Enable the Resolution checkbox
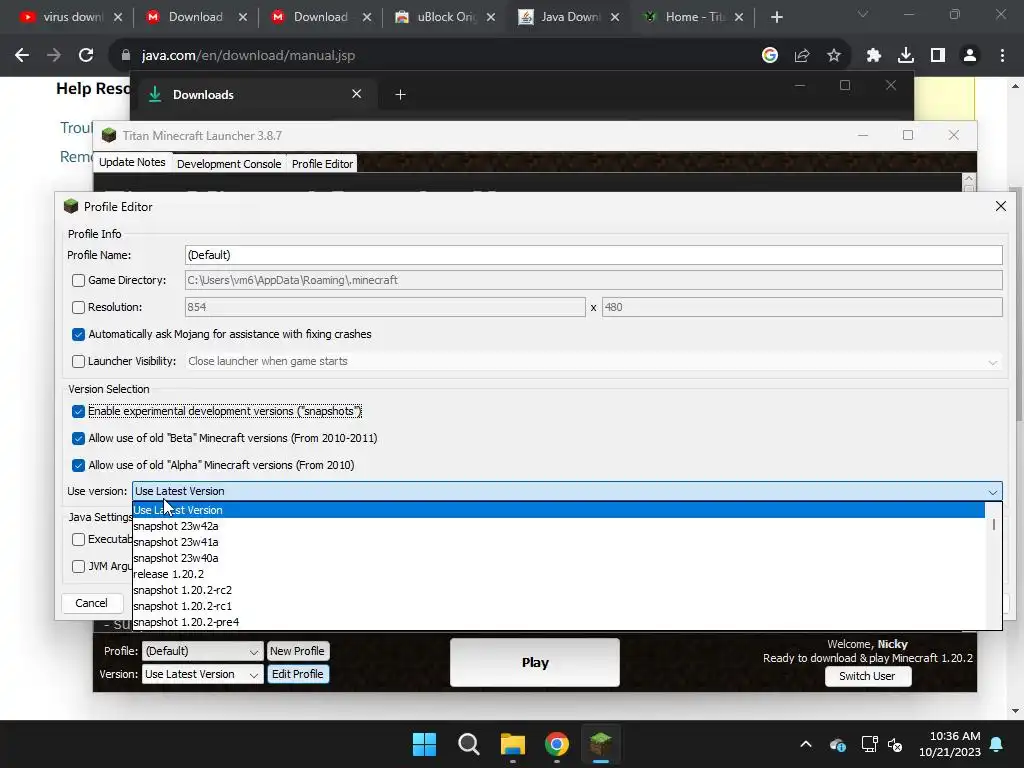This screenshot has width=1024, height=768. [x=78, y=307]
